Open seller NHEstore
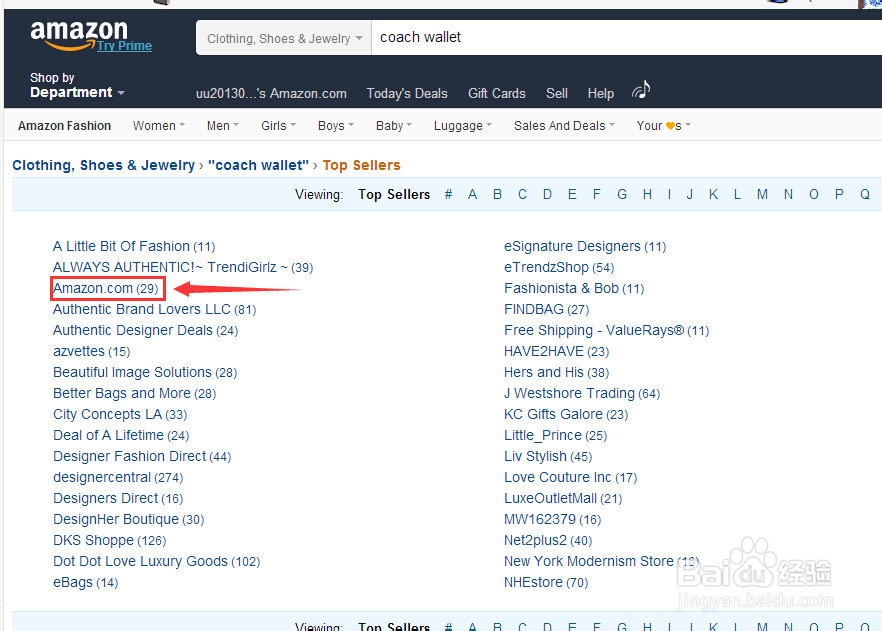 pyautogui.click(x=546, y=582)
